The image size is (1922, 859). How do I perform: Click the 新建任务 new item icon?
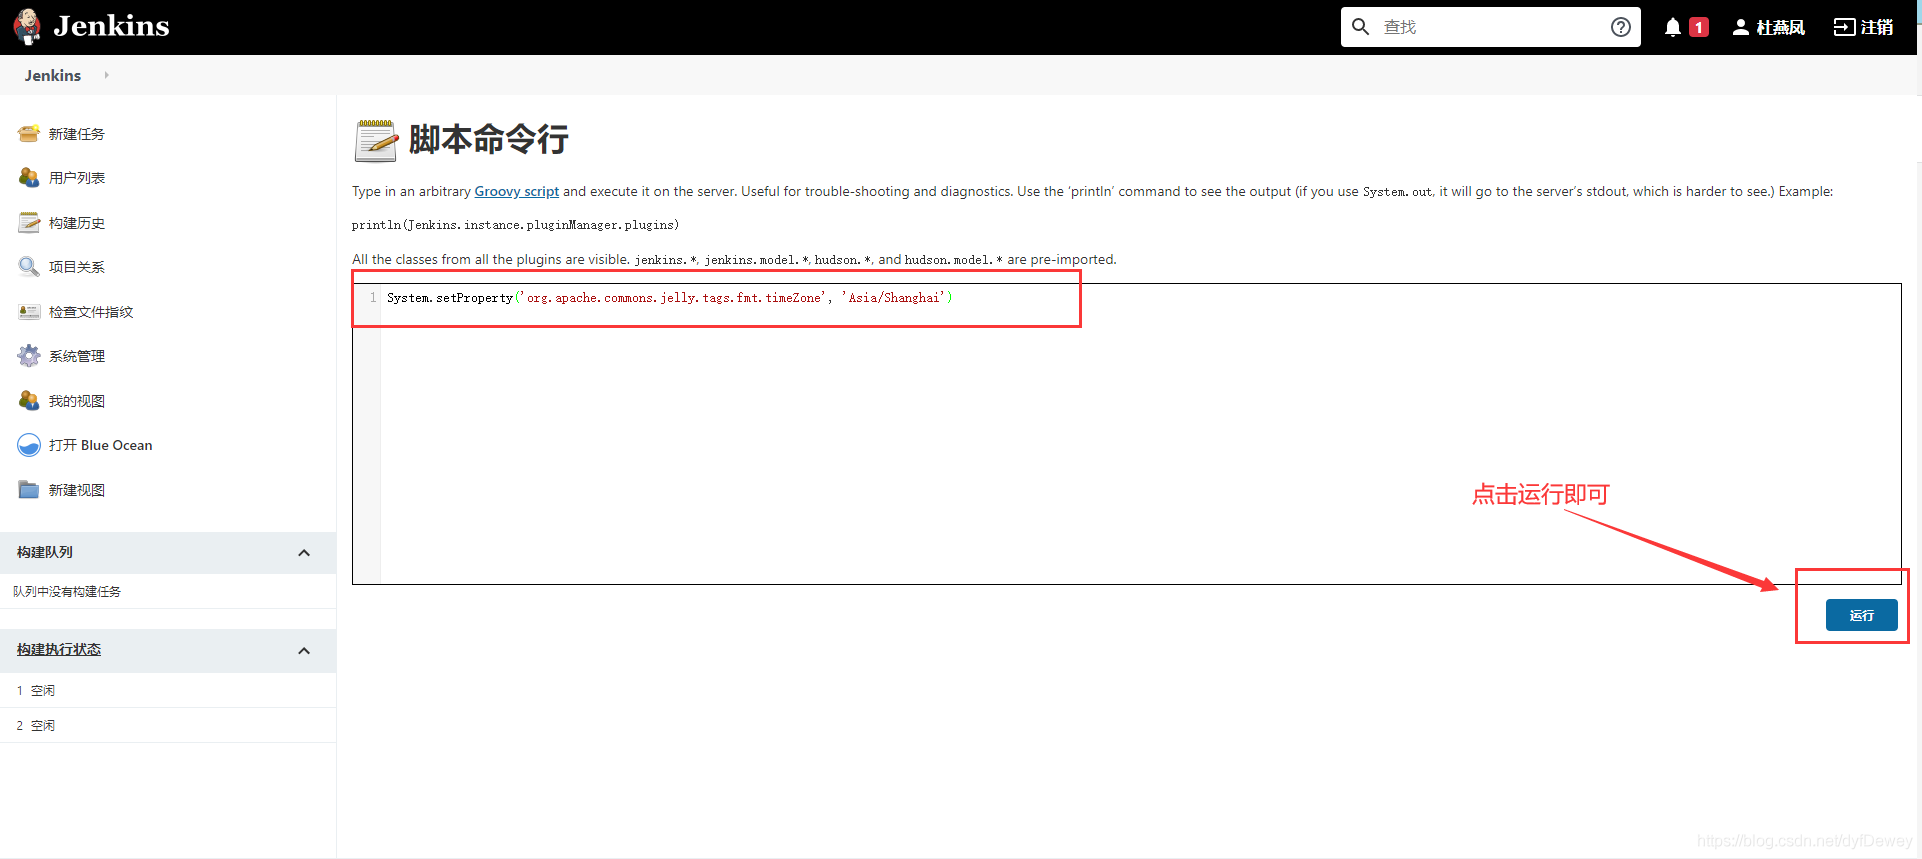point(29,134)
